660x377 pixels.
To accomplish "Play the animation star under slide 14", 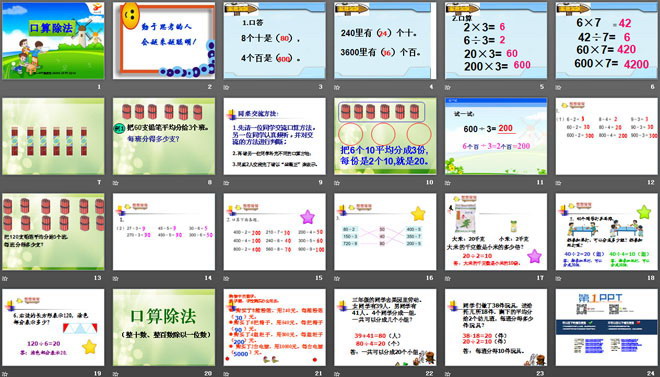I will tap(115, 279).
